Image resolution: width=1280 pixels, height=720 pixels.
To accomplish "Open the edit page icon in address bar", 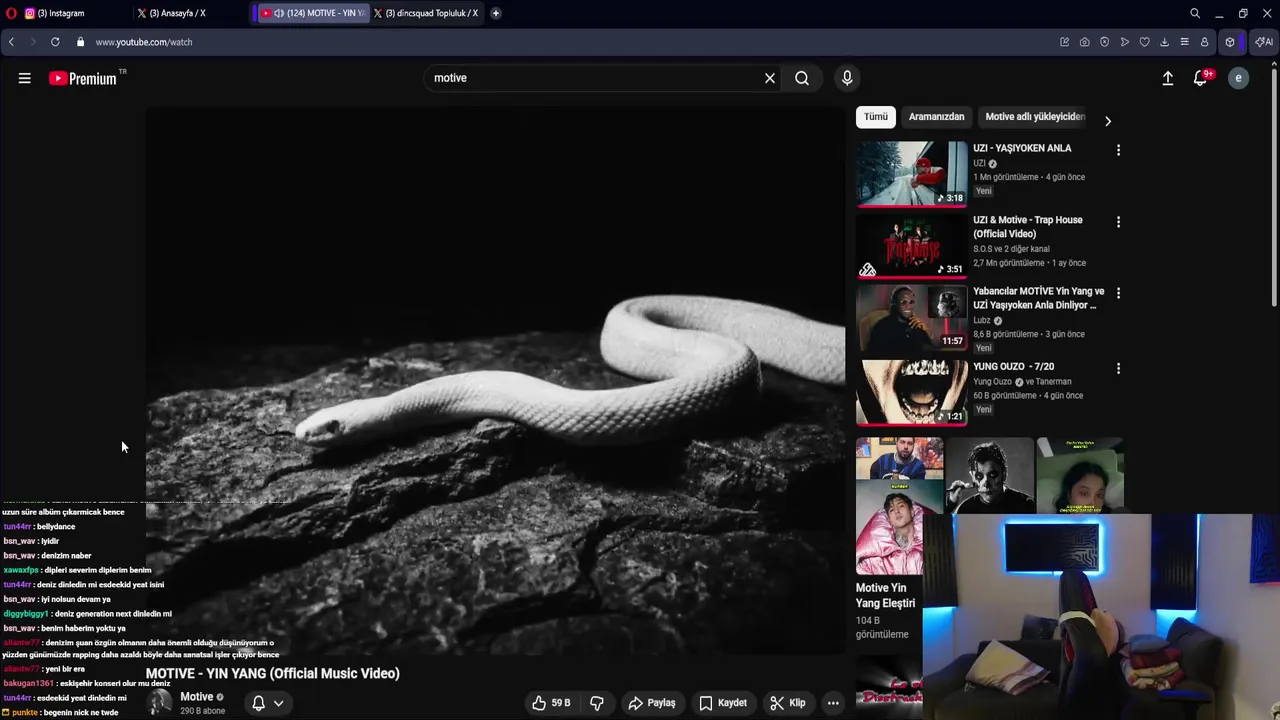I will coord(1065,42).
